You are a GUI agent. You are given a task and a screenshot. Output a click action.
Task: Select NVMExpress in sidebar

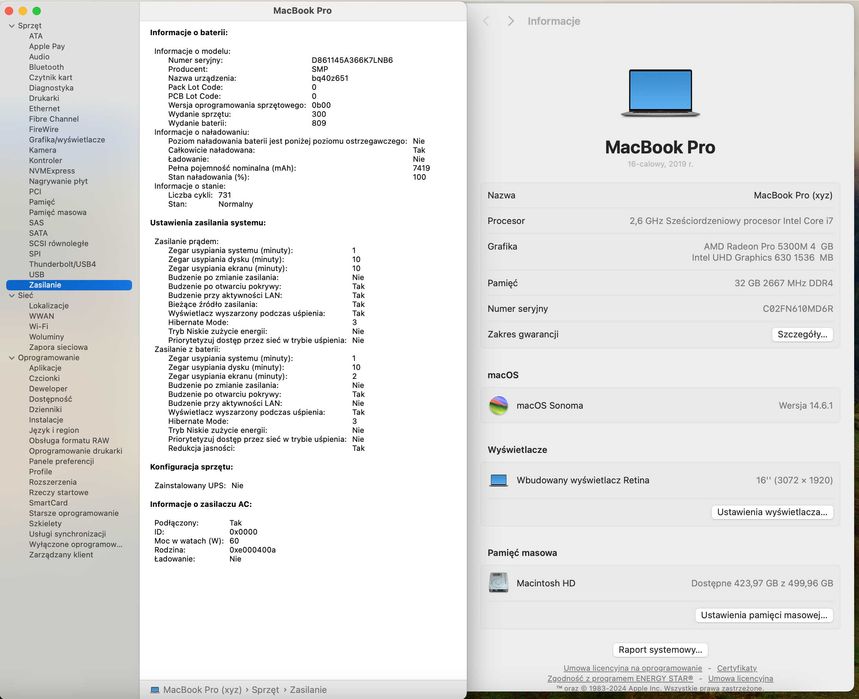(x=51, y=171)
